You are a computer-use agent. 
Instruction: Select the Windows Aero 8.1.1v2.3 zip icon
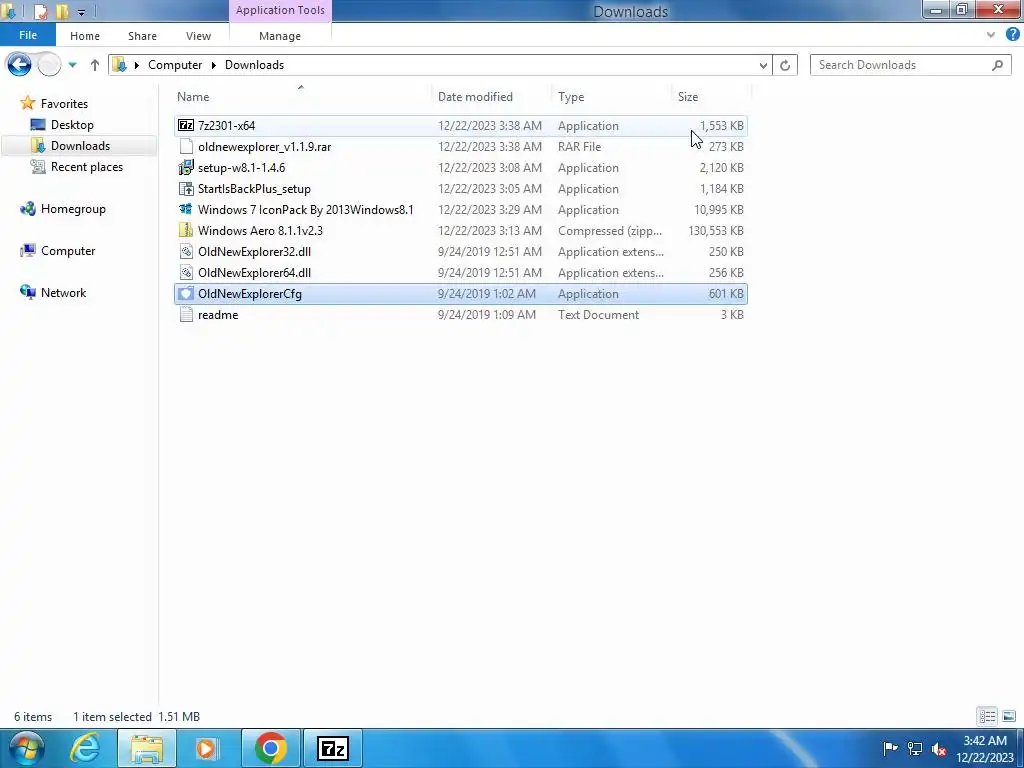pyautogui.click(x=186, y=231)
